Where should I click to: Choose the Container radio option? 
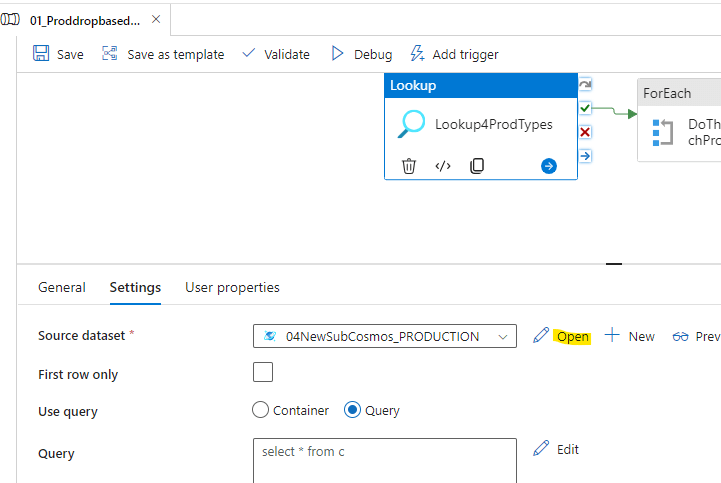(261, 410)
